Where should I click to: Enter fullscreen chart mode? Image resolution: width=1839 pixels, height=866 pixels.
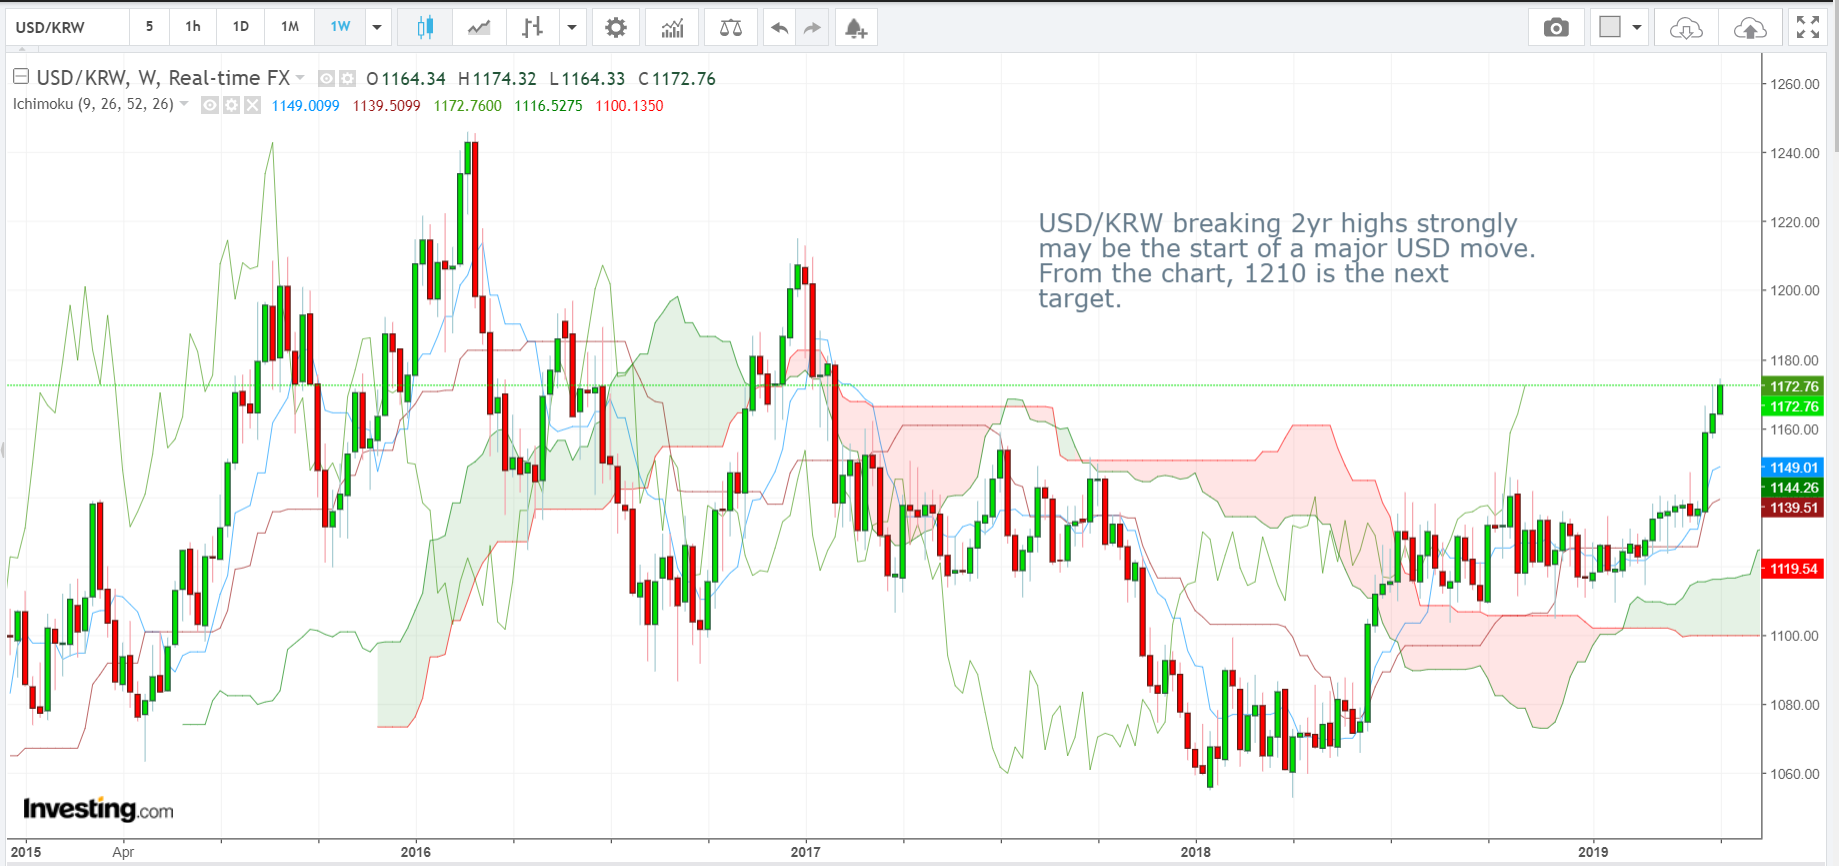pyautogui.click(x=1808, y=27)
